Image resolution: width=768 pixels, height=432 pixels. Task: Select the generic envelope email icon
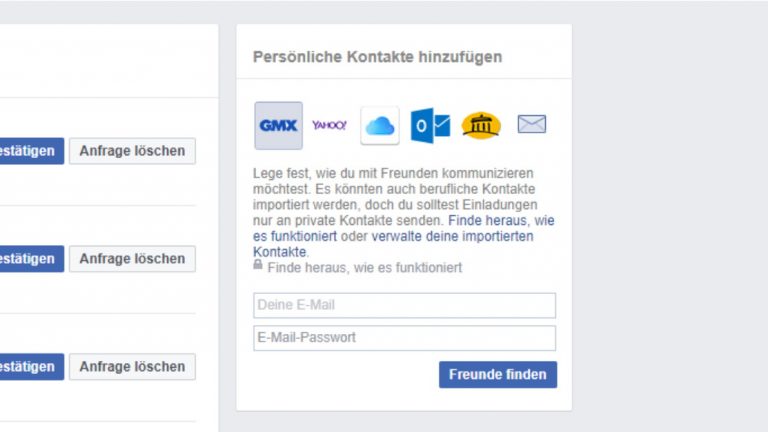click(x=531, y=125)
